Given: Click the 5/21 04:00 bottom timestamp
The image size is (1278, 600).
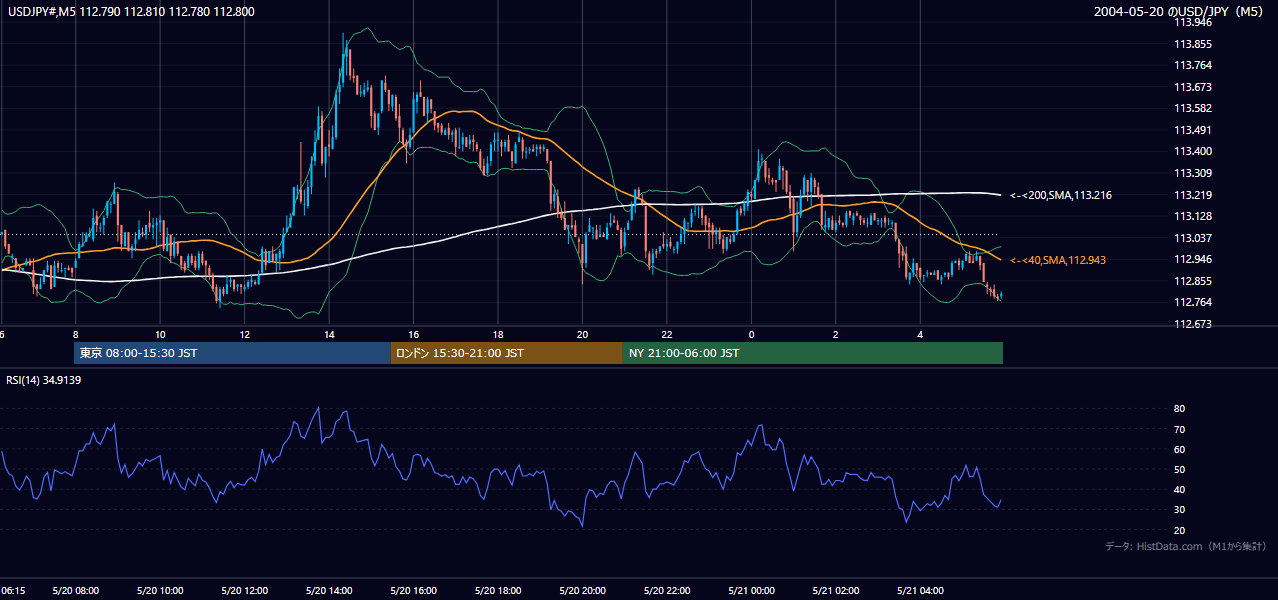Looking at the screenshot, I should [x=920, y=591].
